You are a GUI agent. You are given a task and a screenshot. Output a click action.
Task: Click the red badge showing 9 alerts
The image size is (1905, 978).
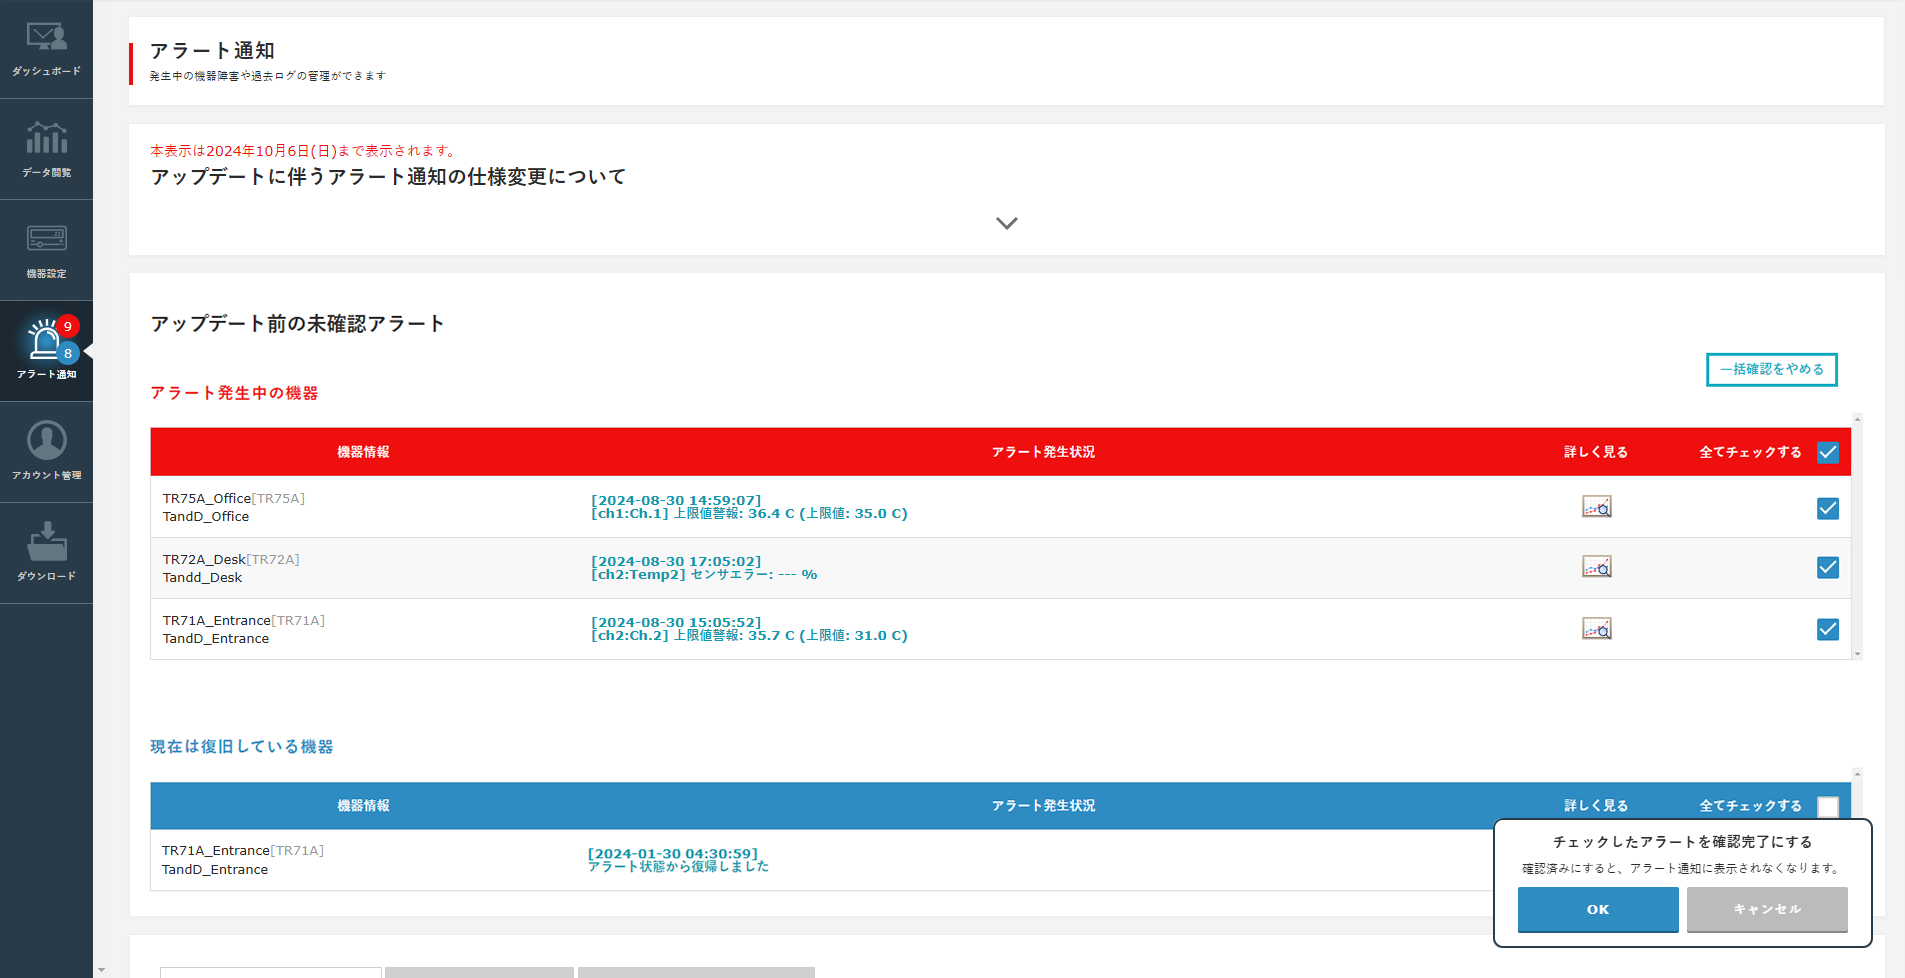coord(67,326)
